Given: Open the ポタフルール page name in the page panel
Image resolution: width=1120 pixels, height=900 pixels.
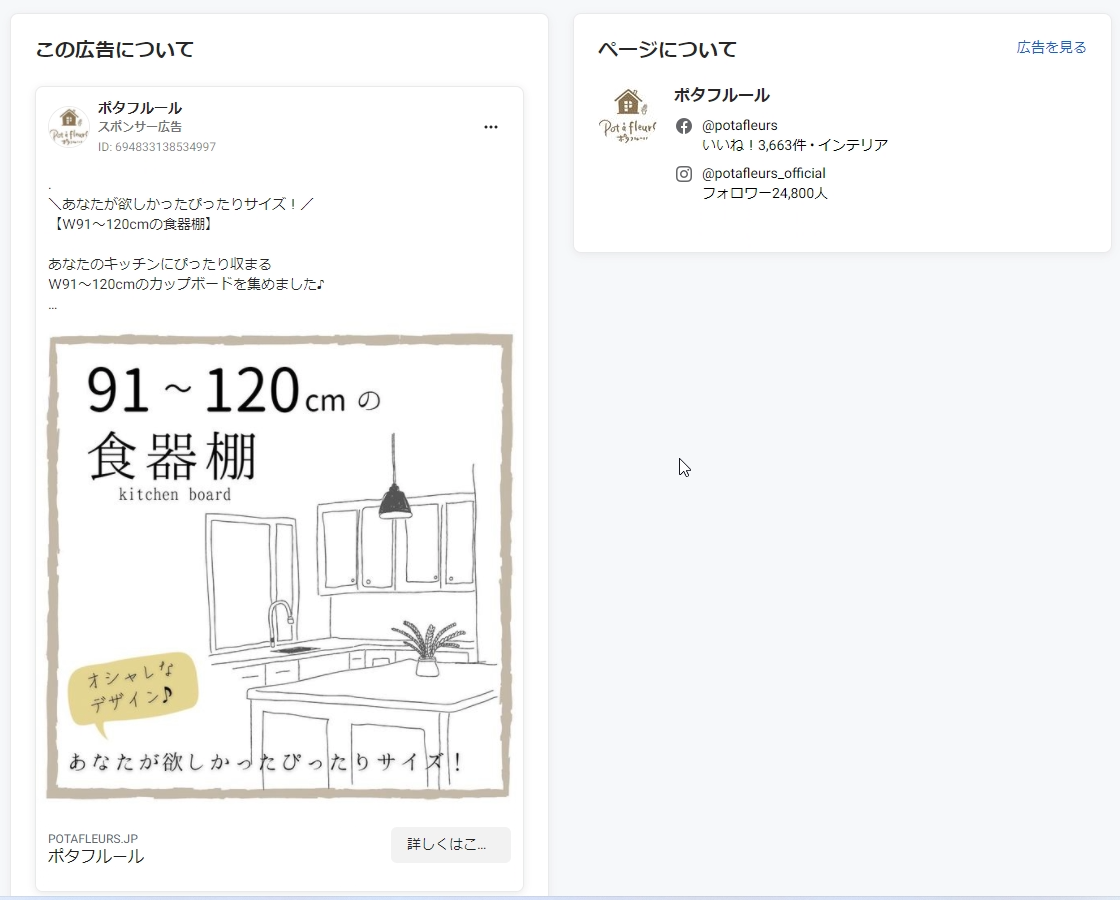Looking at the screenshot, I should coord(721,95).
